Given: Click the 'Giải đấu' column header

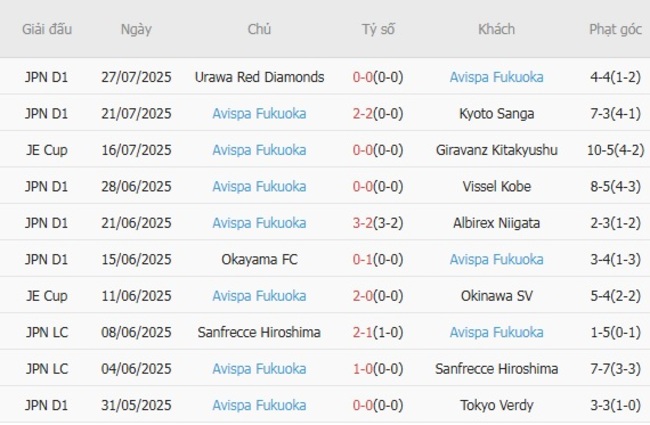Looking at the screenshot, I should click(x=48, y=29).
